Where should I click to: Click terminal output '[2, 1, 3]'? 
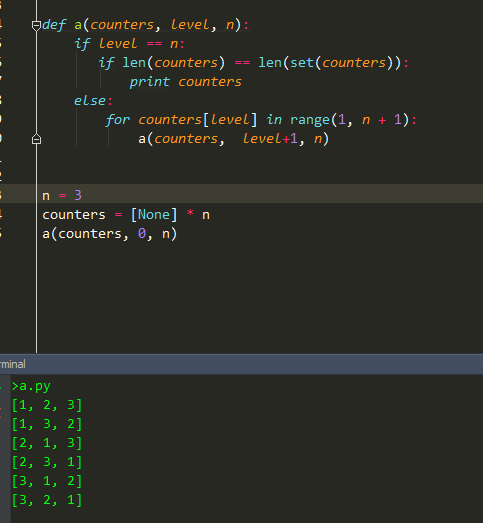pyautogui.click(x=47, y=443)
